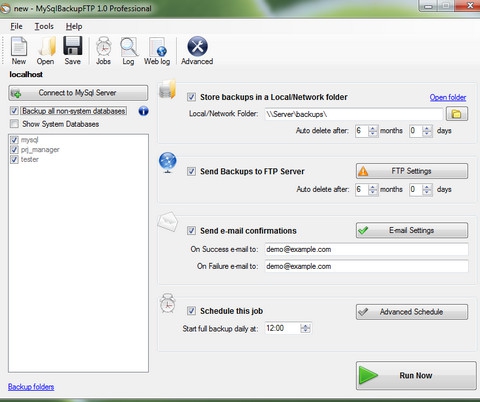Click Connect to MySql Server button
Viewport: 480px width, 402px height.
(78, 93)
